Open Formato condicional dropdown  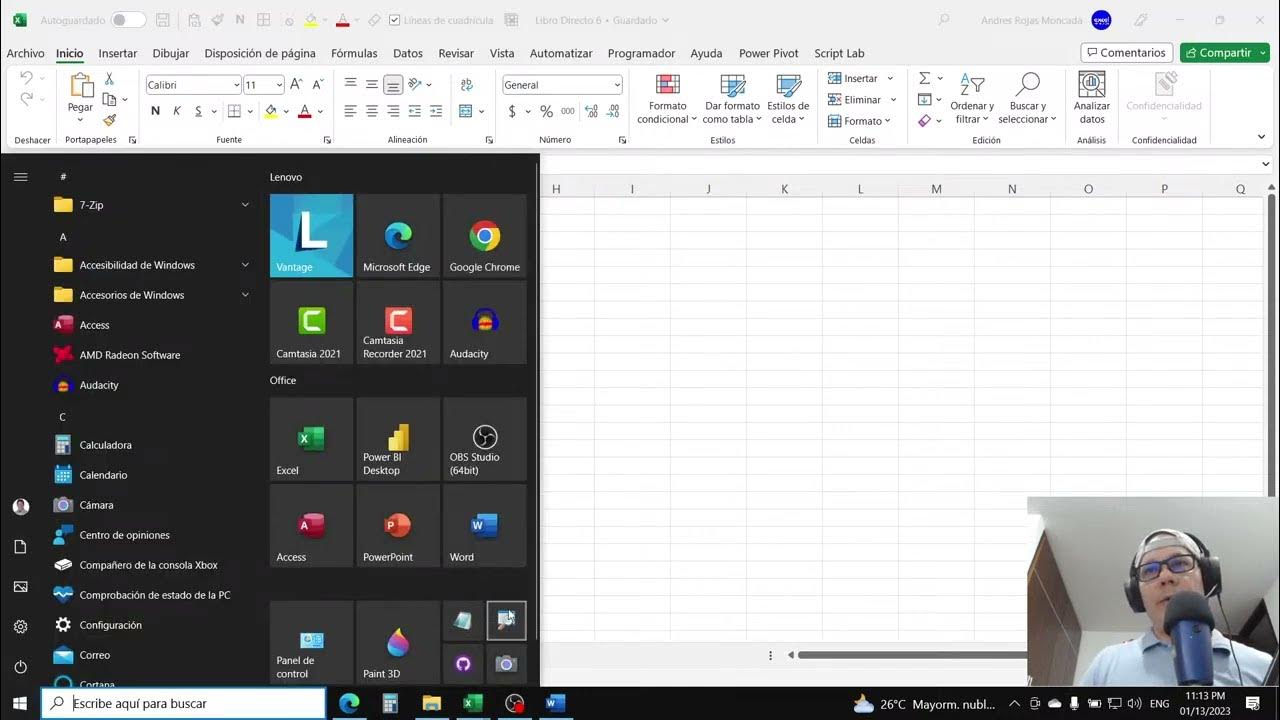[x=667, y=100]
